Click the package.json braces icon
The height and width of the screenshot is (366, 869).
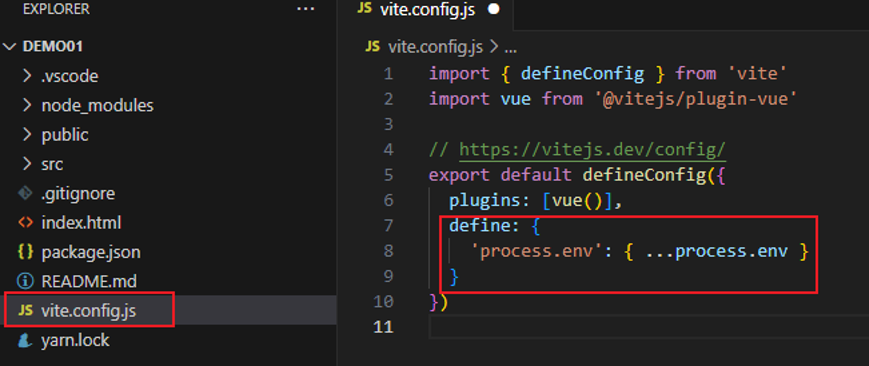[25, 252]
